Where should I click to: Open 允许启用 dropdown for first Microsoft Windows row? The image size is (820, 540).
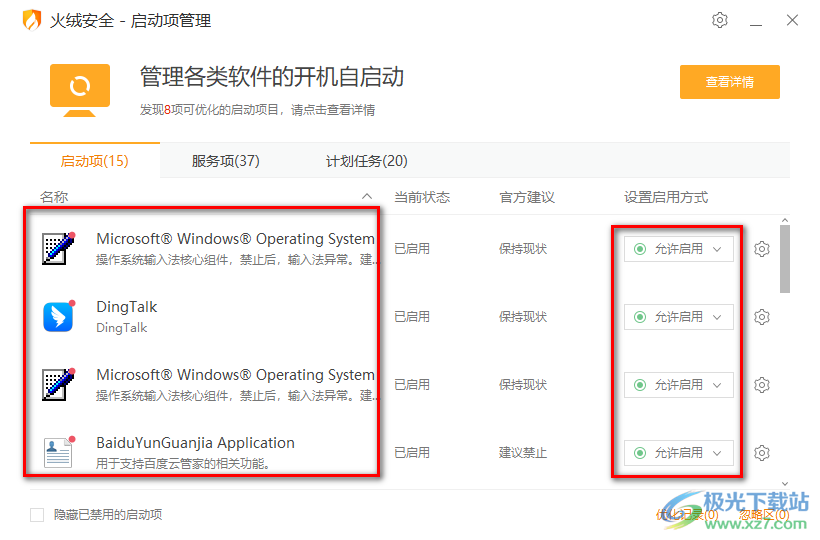click(x=678, y=249)
